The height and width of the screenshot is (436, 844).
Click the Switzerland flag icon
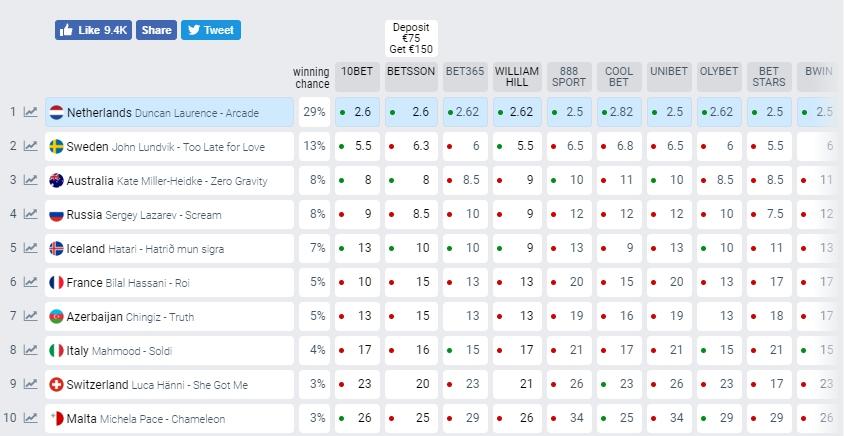point(57,385)
